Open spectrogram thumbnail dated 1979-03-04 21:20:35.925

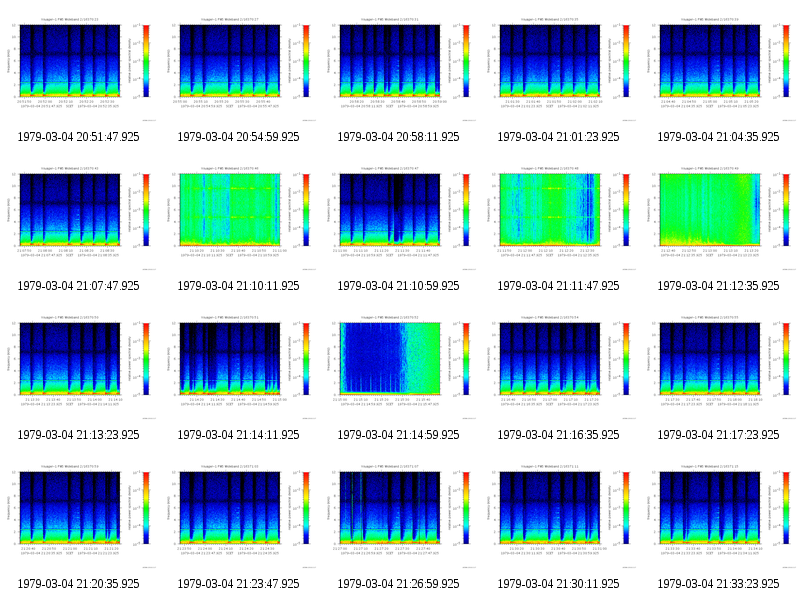tap(79, 515)
